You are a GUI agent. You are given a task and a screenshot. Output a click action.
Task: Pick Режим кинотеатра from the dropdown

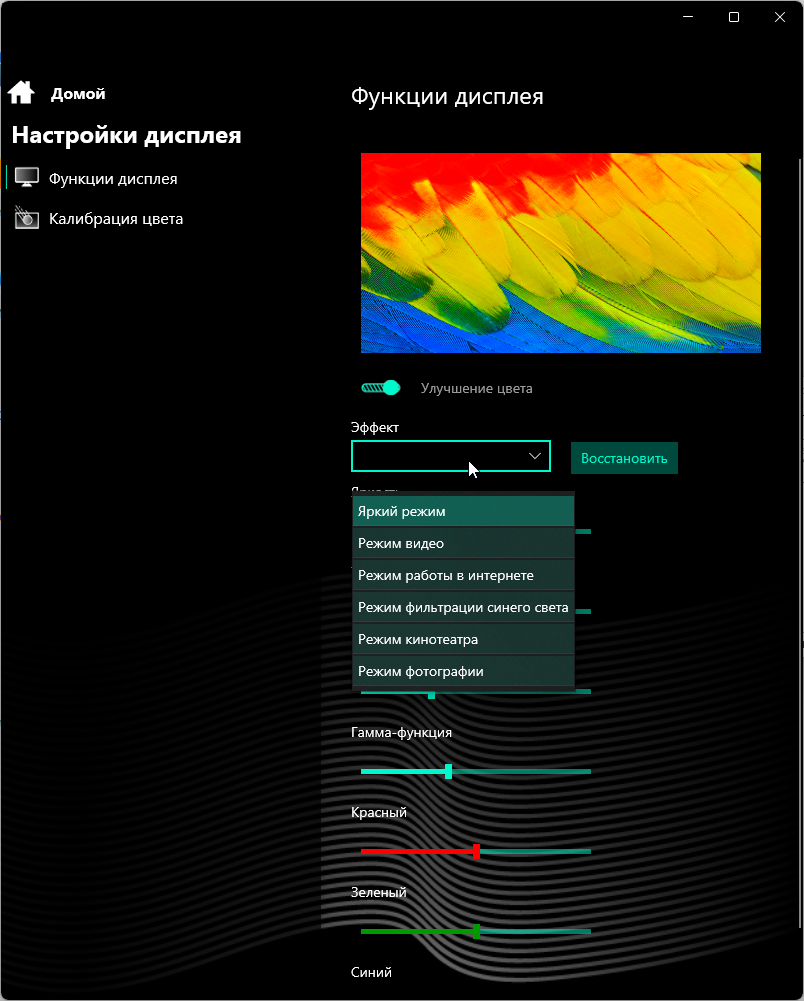[463, 639]
